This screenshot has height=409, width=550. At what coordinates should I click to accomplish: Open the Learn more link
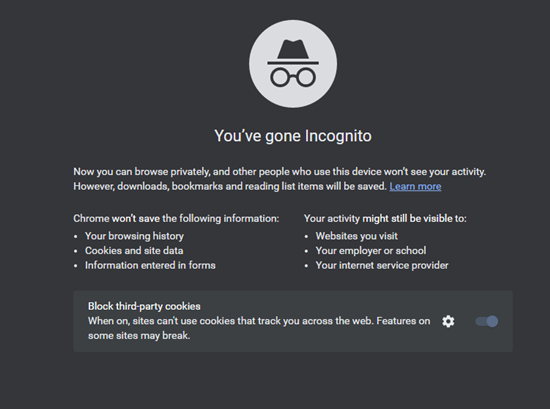pos(415,186)
